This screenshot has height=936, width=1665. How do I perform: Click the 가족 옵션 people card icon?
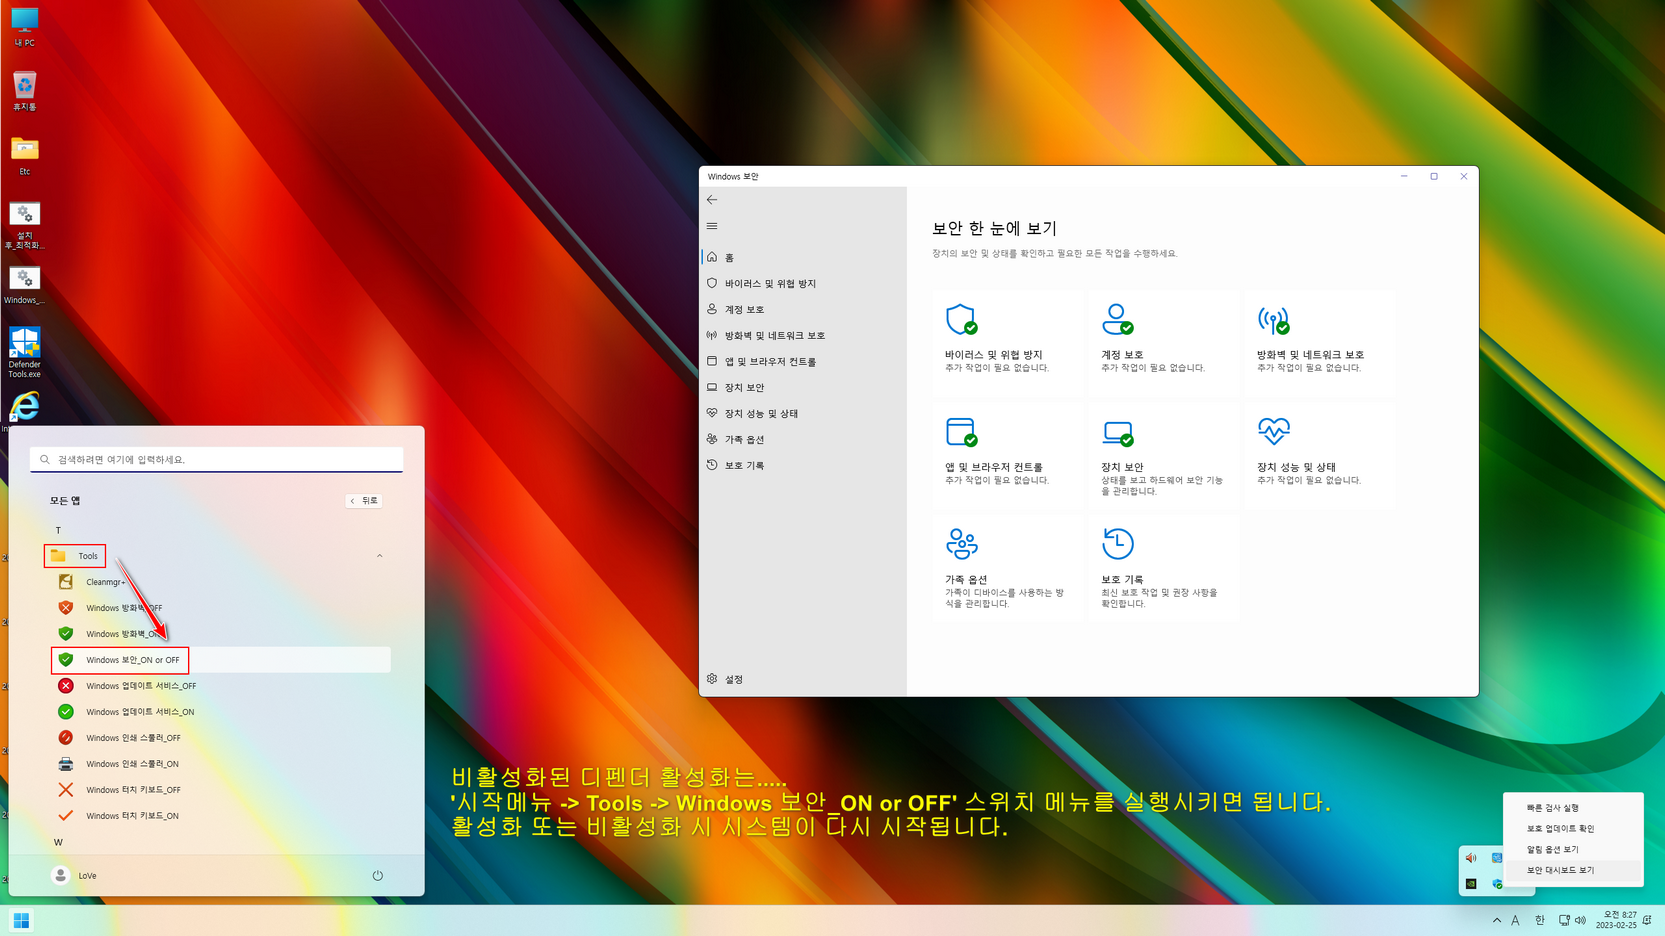coord(961,544)
